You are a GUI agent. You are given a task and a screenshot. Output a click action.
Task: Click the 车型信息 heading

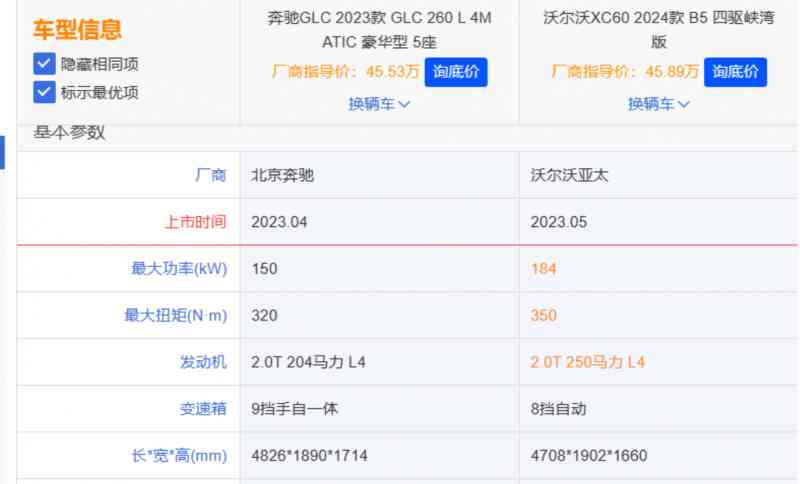click(78, 29)
